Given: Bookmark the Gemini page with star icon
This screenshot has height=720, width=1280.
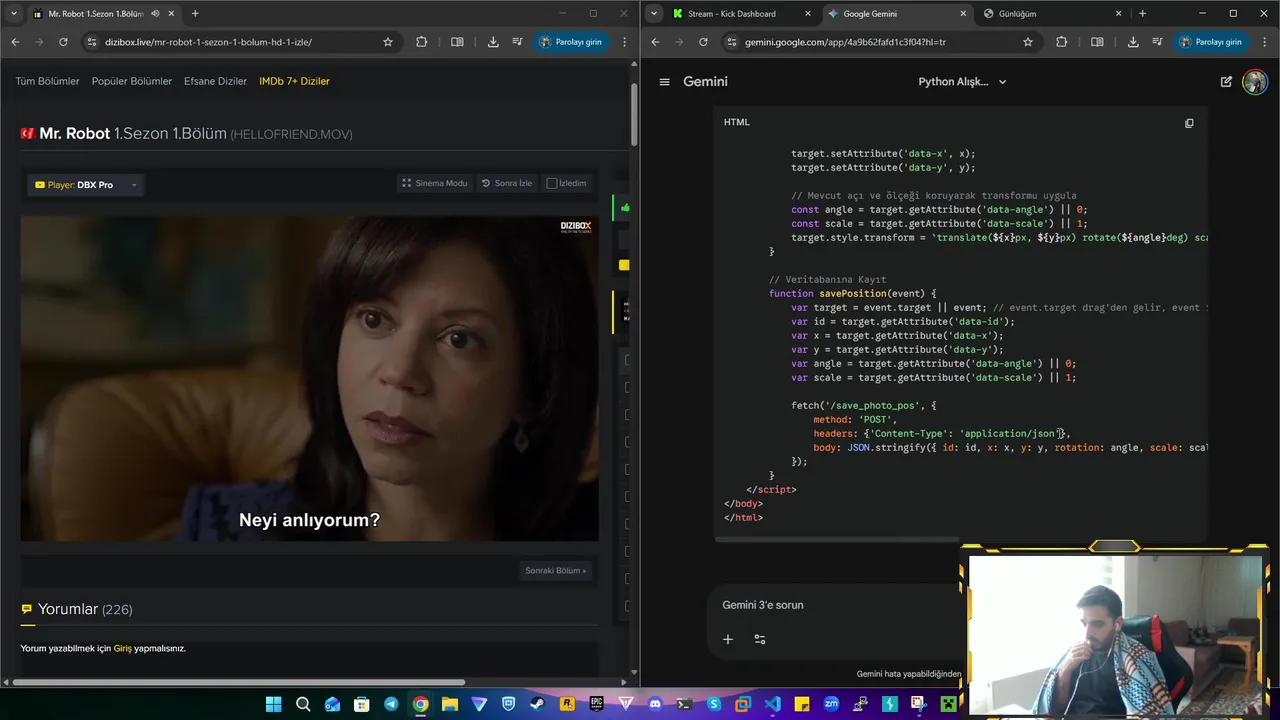Looking at the screenshot, I should pos(1028,42).
